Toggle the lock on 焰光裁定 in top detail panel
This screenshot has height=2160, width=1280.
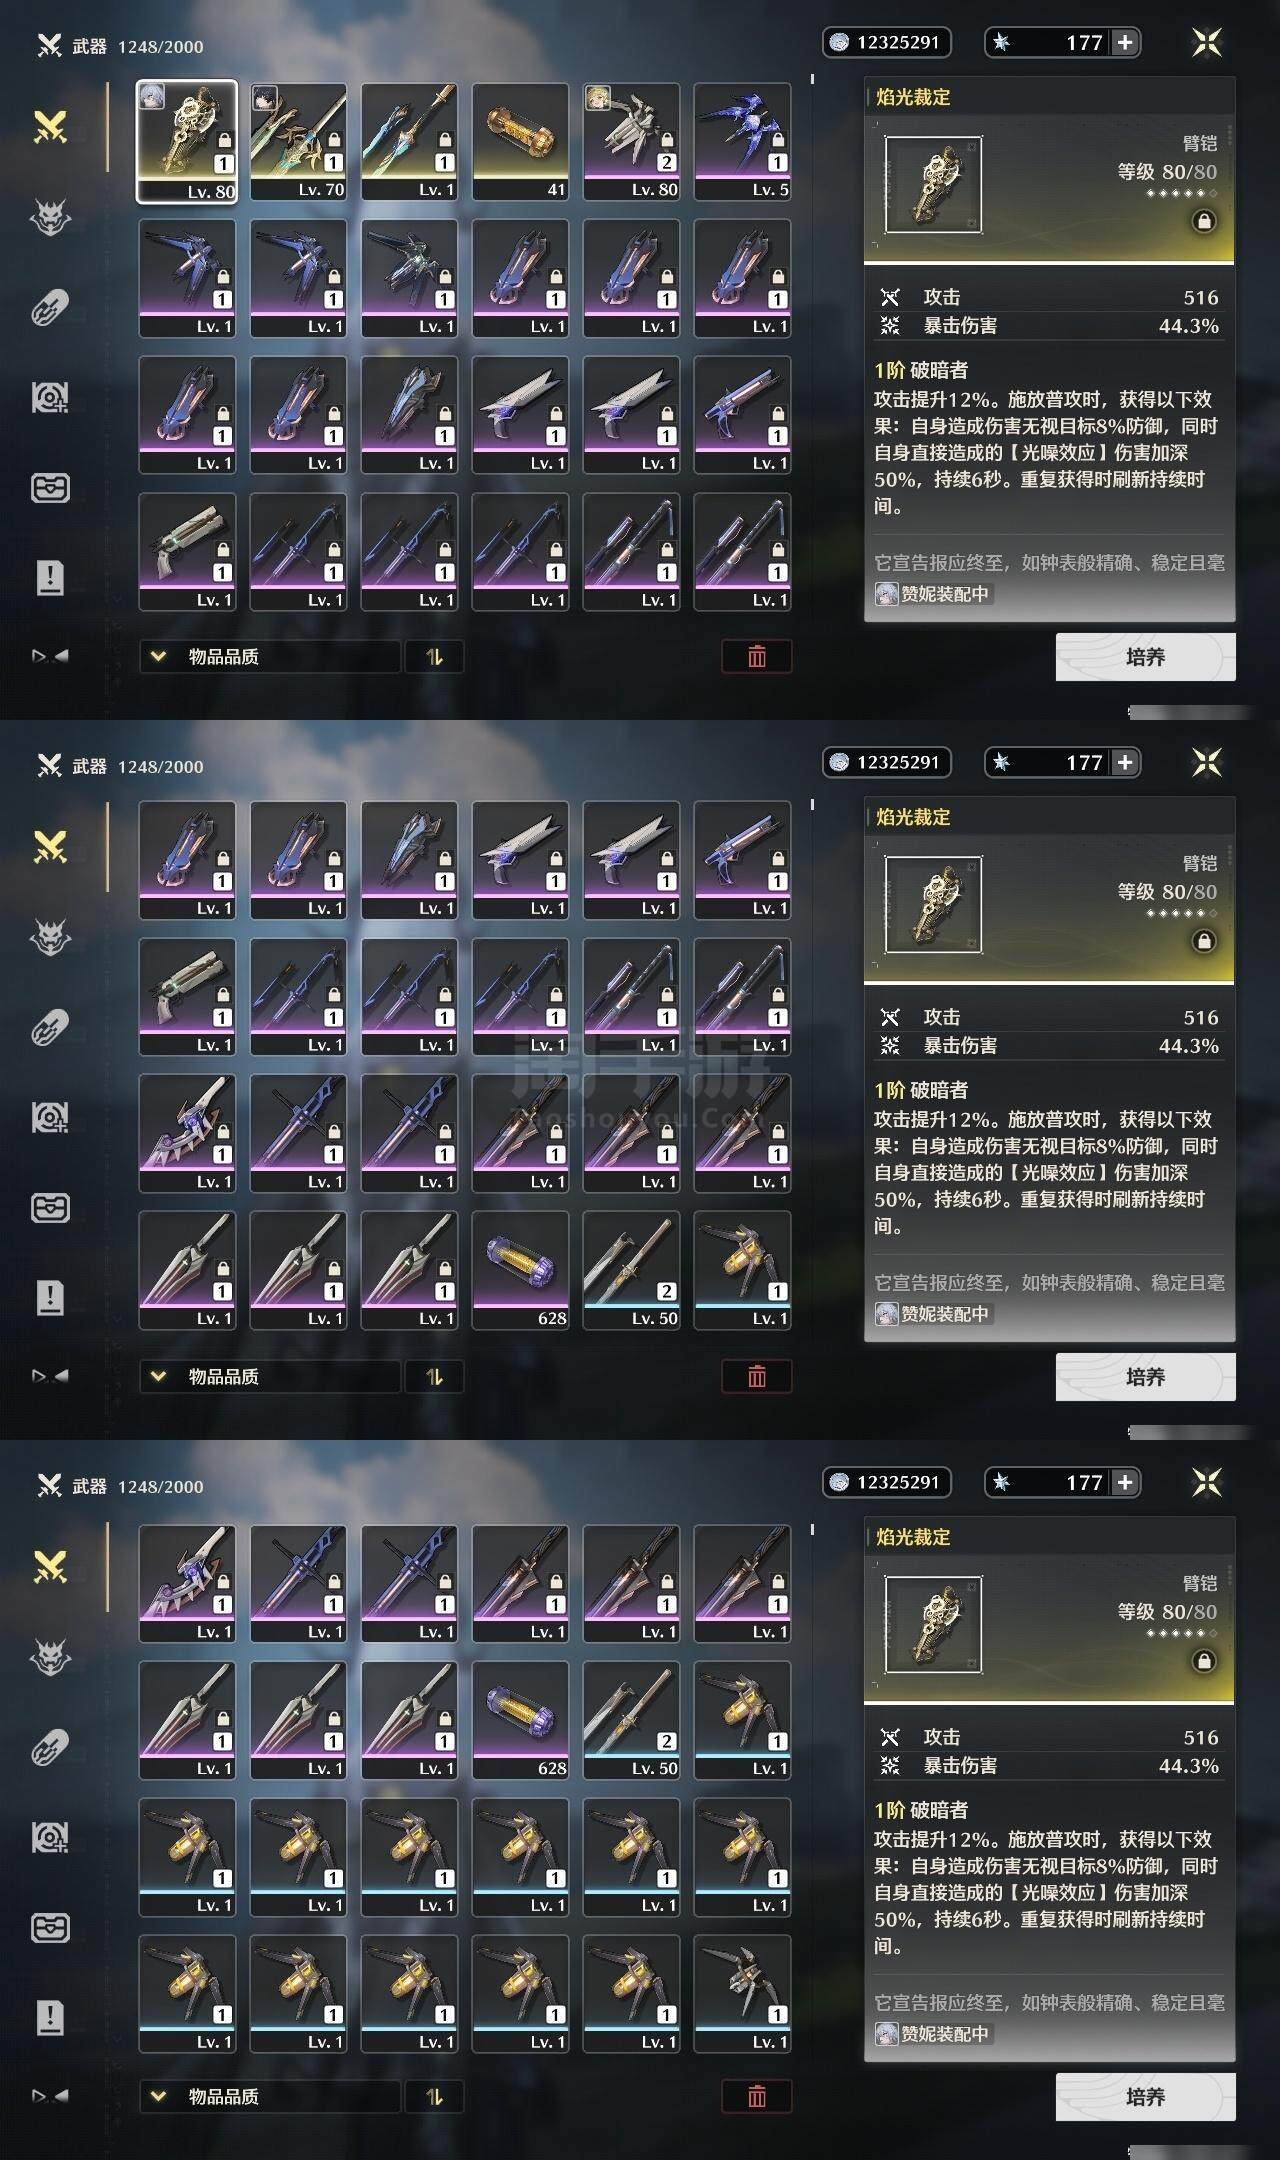tap(1204, 221)
